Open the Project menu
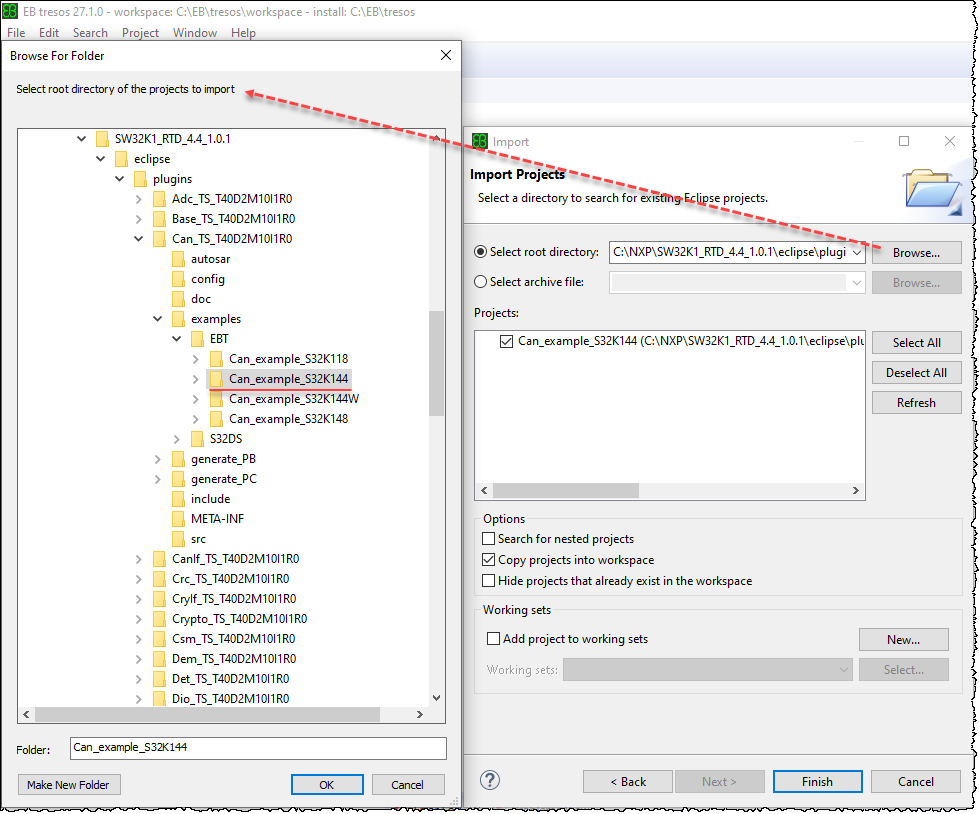The image size is (979, 814). tap(140, 32)
